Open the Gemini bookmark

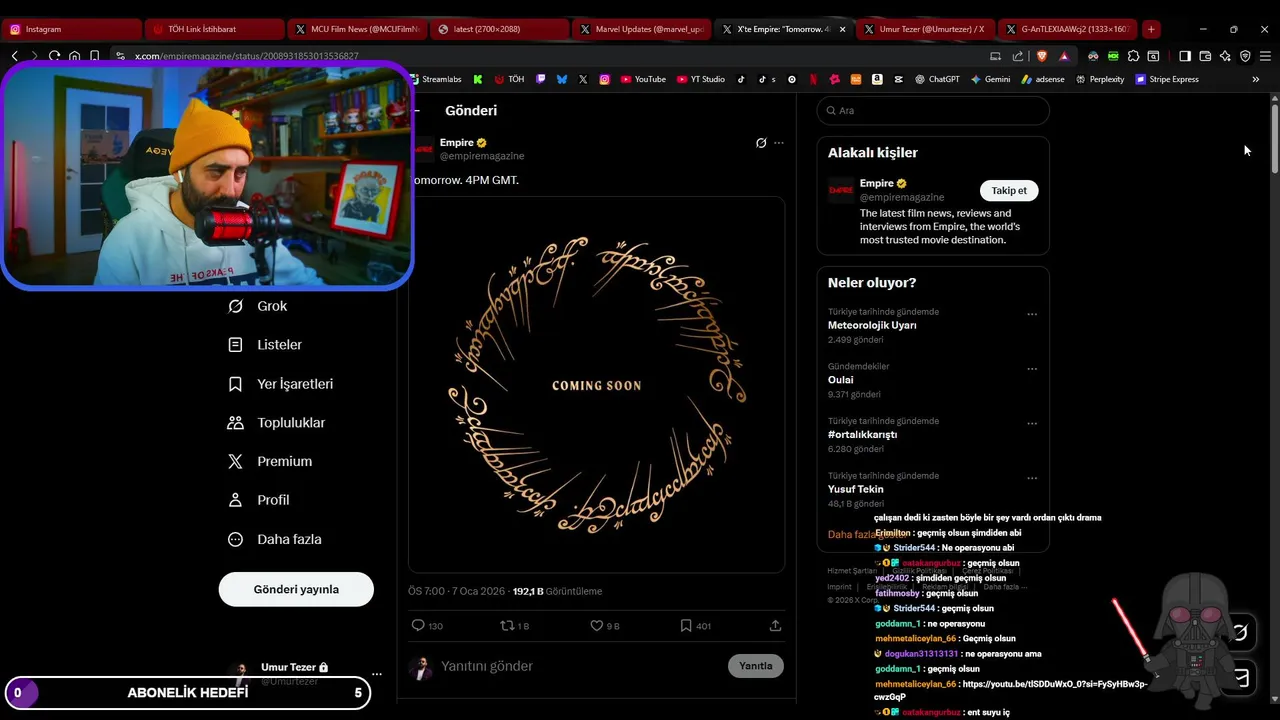(990, 79)
